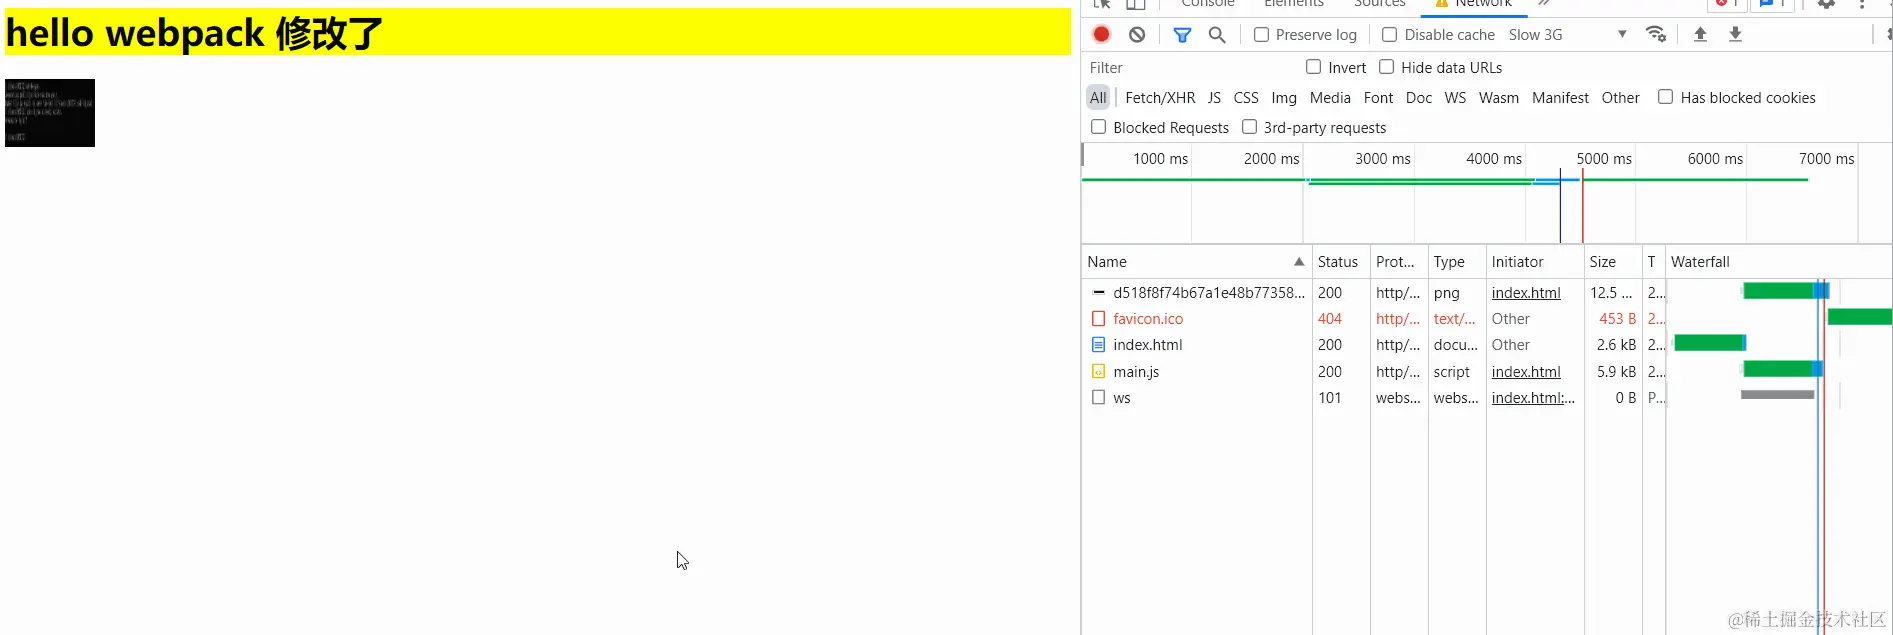The width and height of the screenshot is (1893, 635).
Task: Activate the inspect element picker icon
Action: coord(1102,4)
